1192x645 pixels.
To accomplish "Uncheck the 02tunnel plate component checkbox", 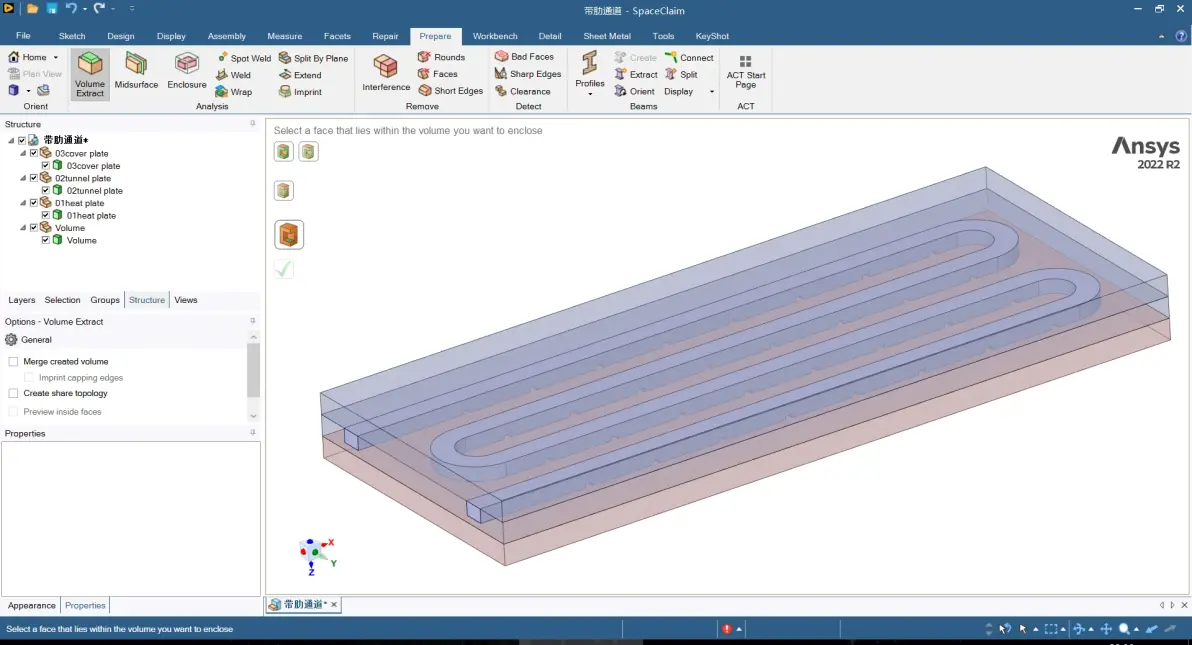I will (x=33, y=178).
